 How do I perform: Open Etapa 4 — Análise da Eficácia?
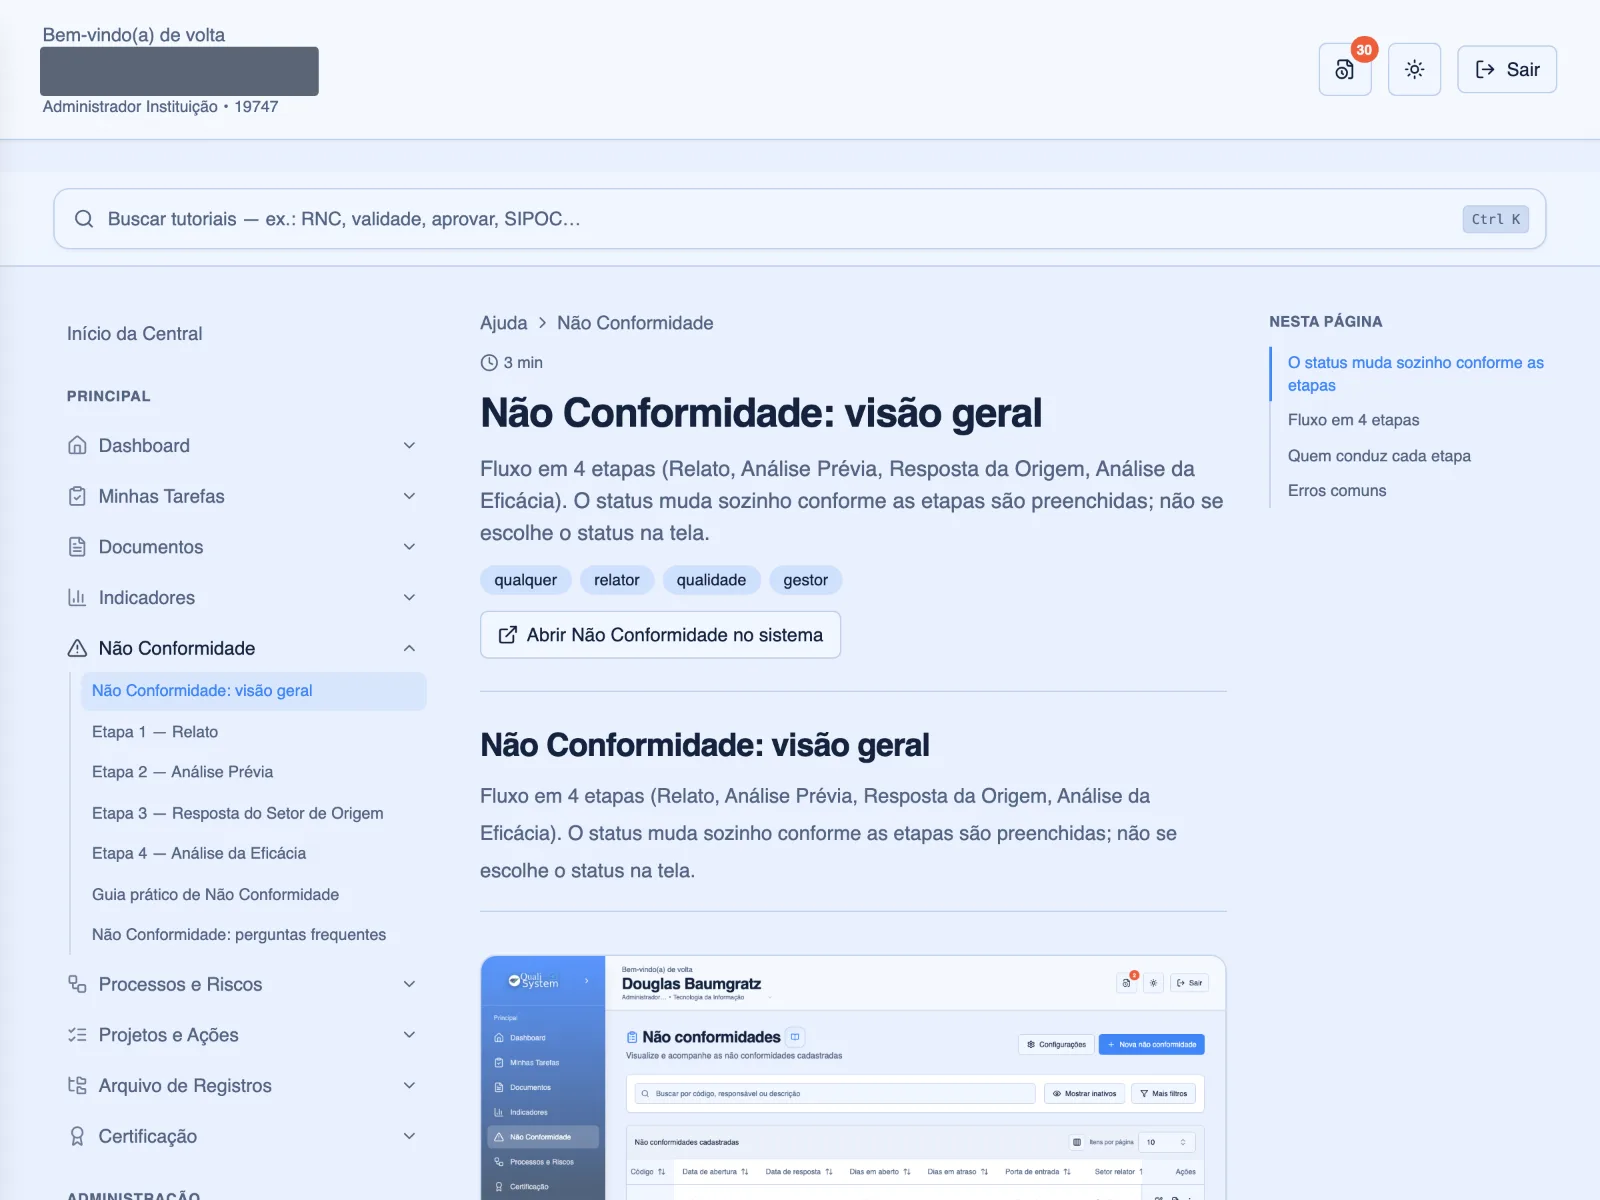(199, 853)
